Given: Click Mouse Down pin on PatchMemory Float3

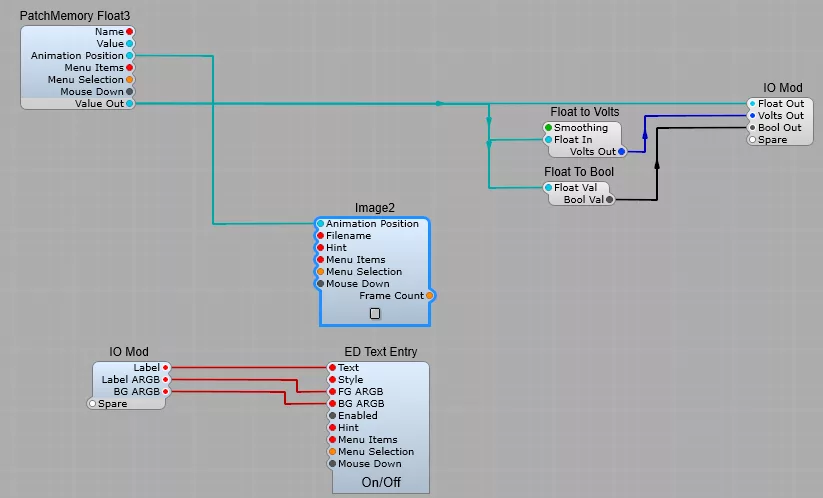Looking at the screenshot, I should point(130,92).
